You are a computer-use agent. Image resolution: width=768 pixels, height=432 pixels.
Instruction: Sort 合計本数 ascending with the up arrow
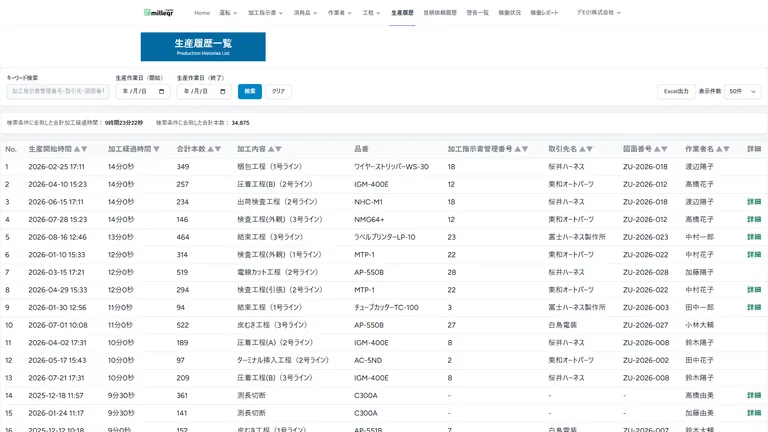pos(211,149)
